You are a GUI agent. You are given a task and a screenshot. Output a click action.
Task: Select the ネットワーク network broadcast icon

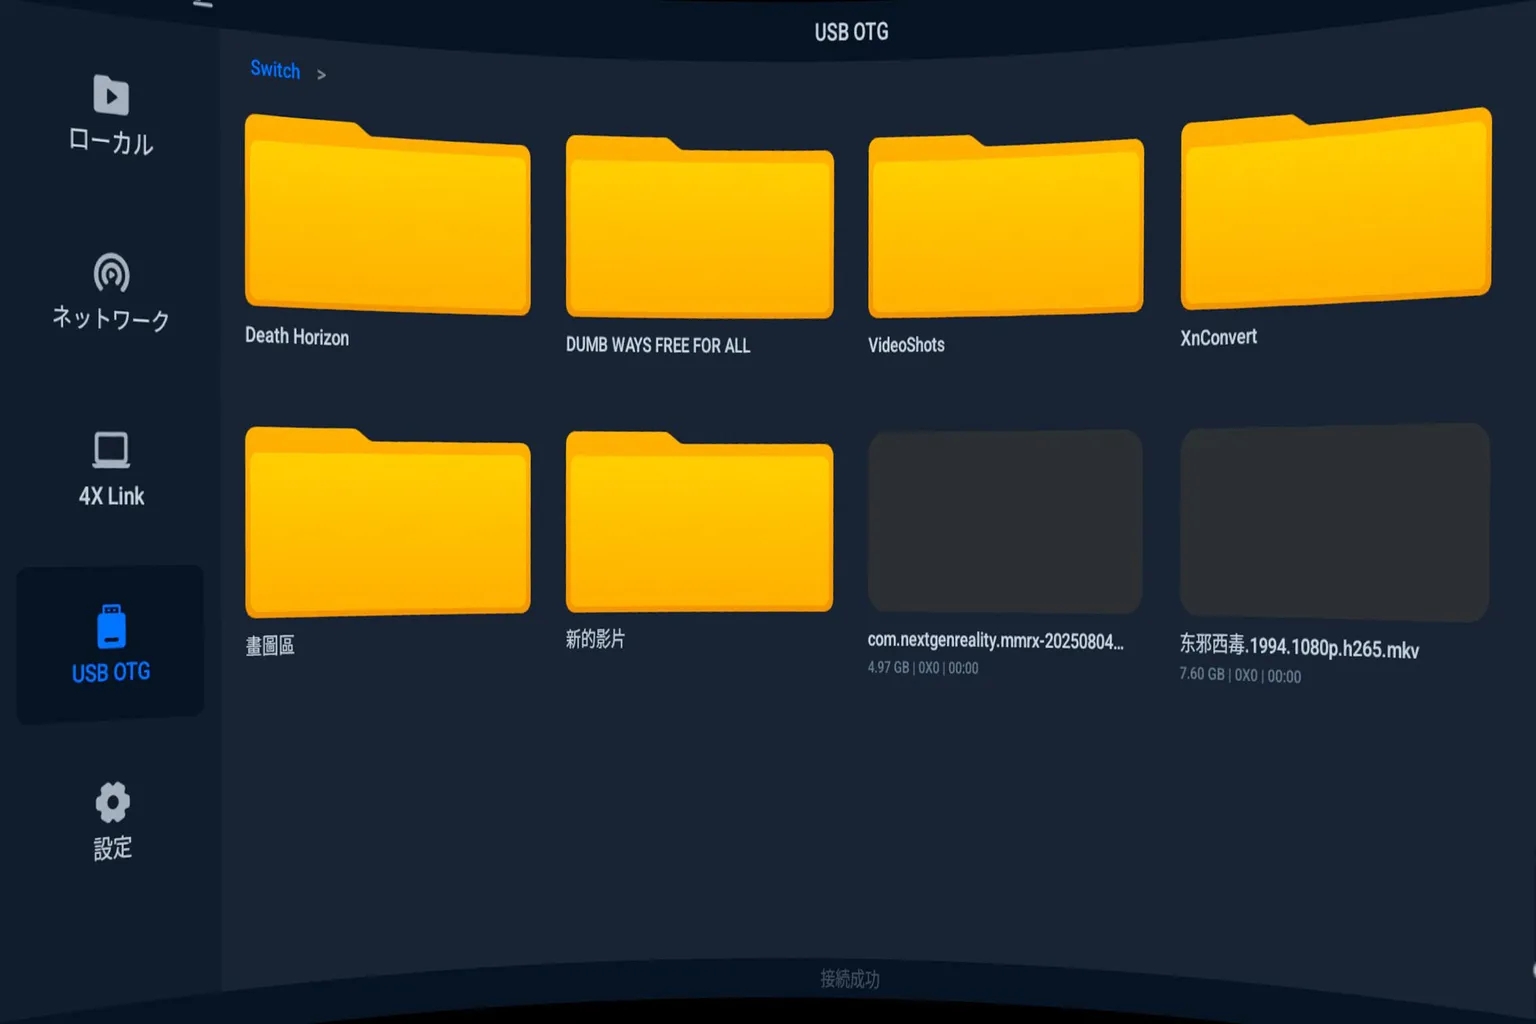[x=111, y=273]
